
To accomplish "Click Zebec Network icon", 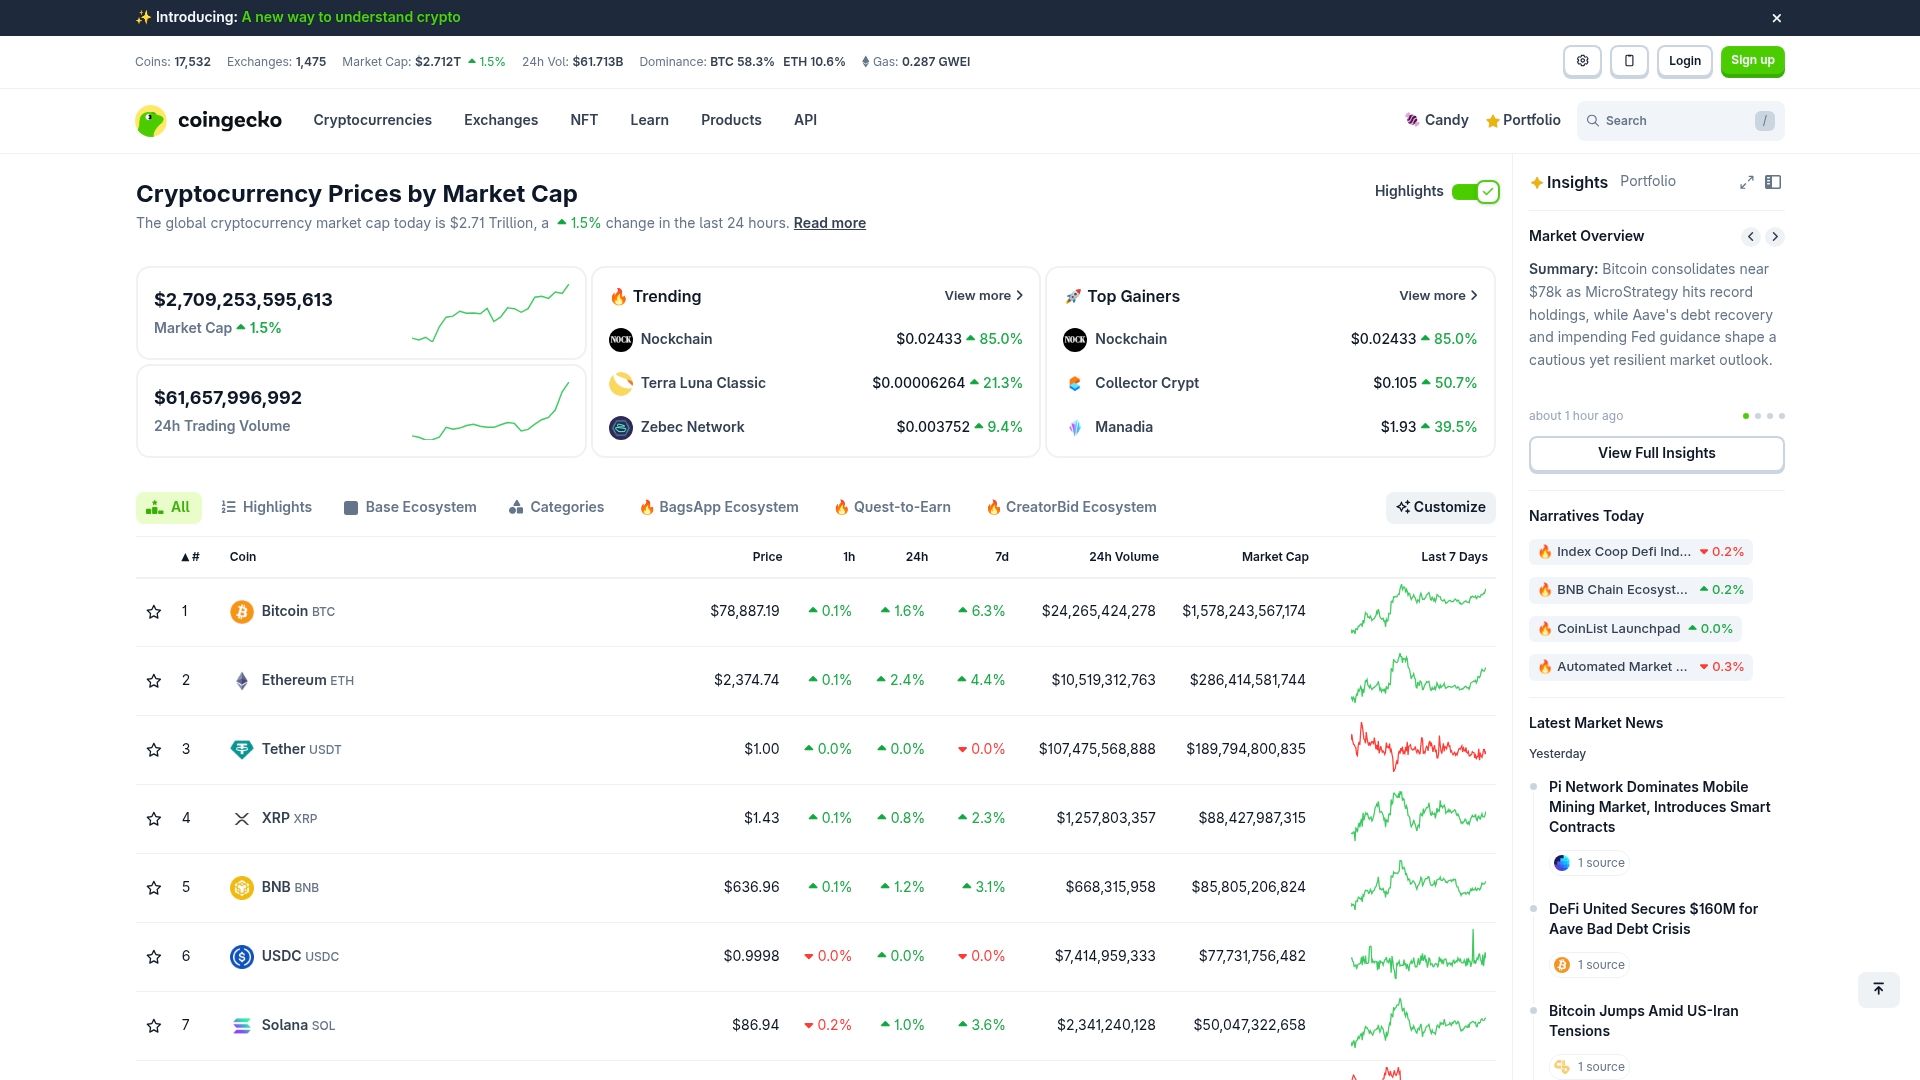I will [x=621, y=428].
